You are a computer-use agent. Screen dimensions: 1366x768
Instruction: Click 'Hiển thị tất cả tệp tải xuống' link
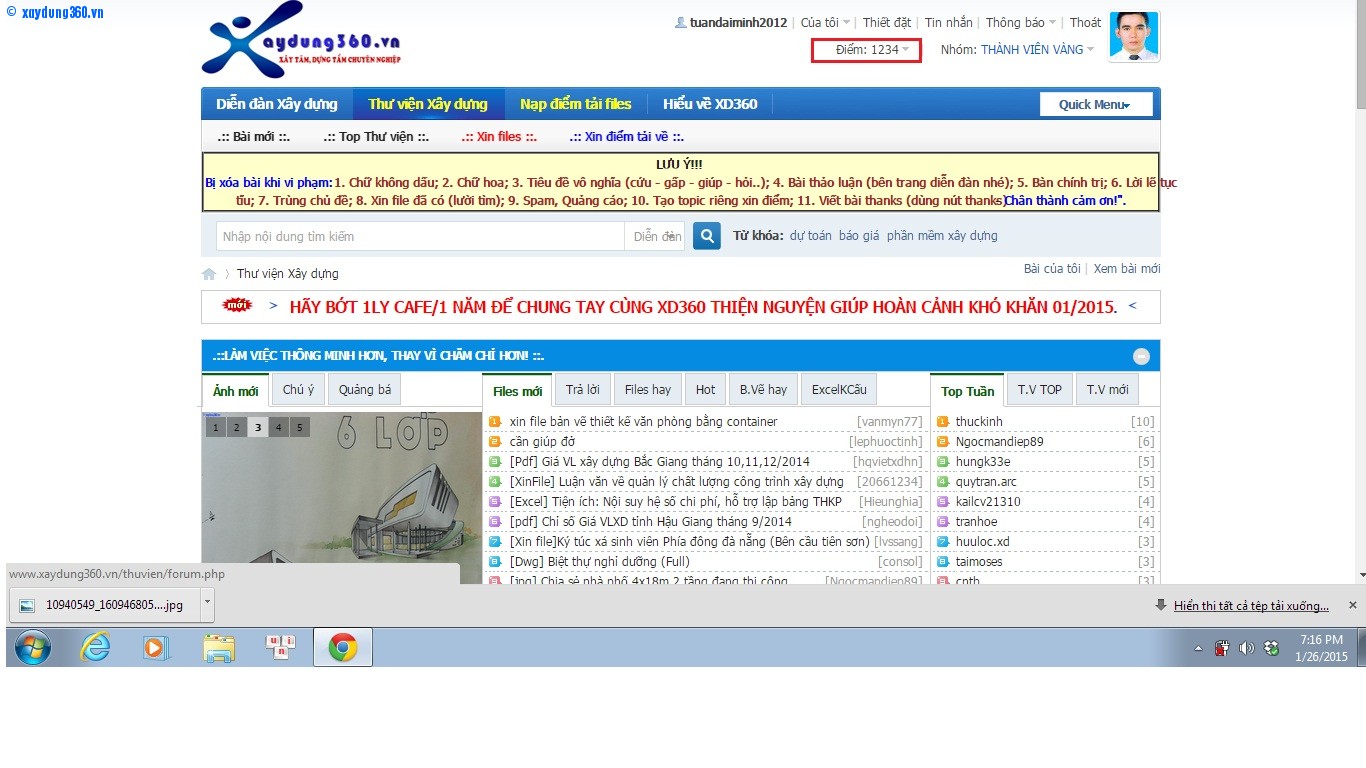pos(1251,606)
